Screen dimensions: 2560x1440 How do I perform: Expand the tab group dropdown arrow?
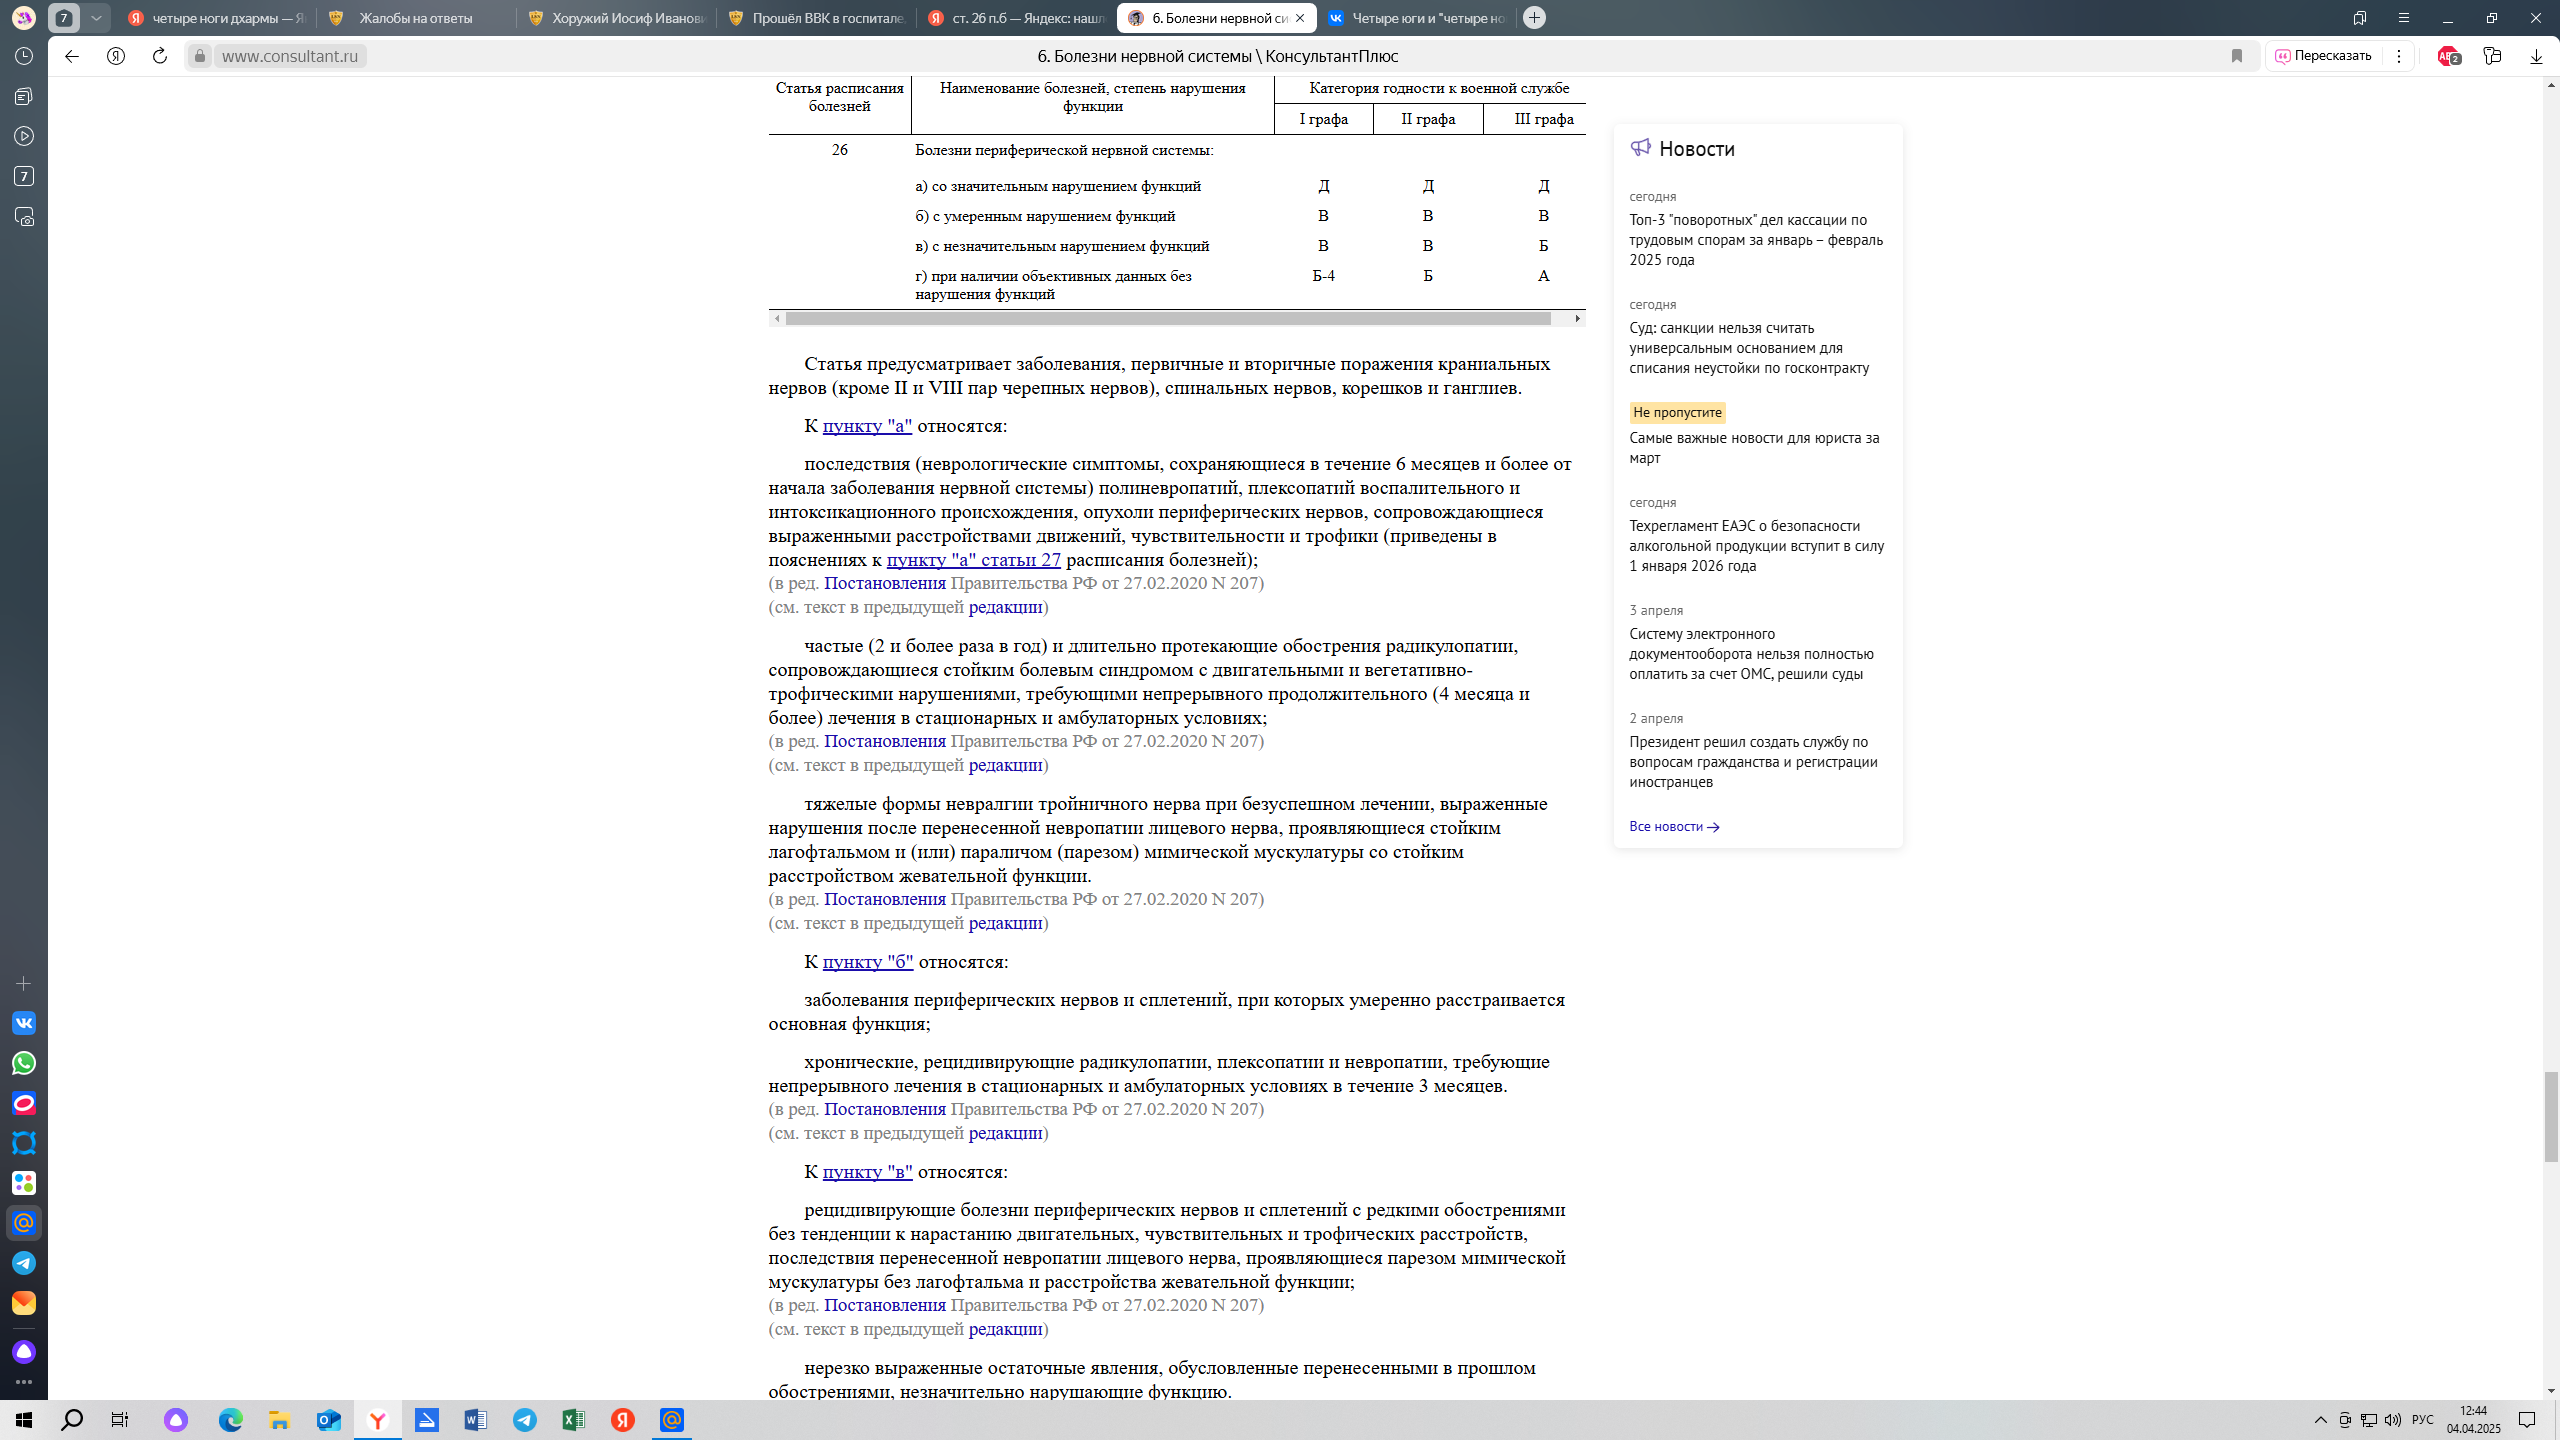click(x=96, y=18)
